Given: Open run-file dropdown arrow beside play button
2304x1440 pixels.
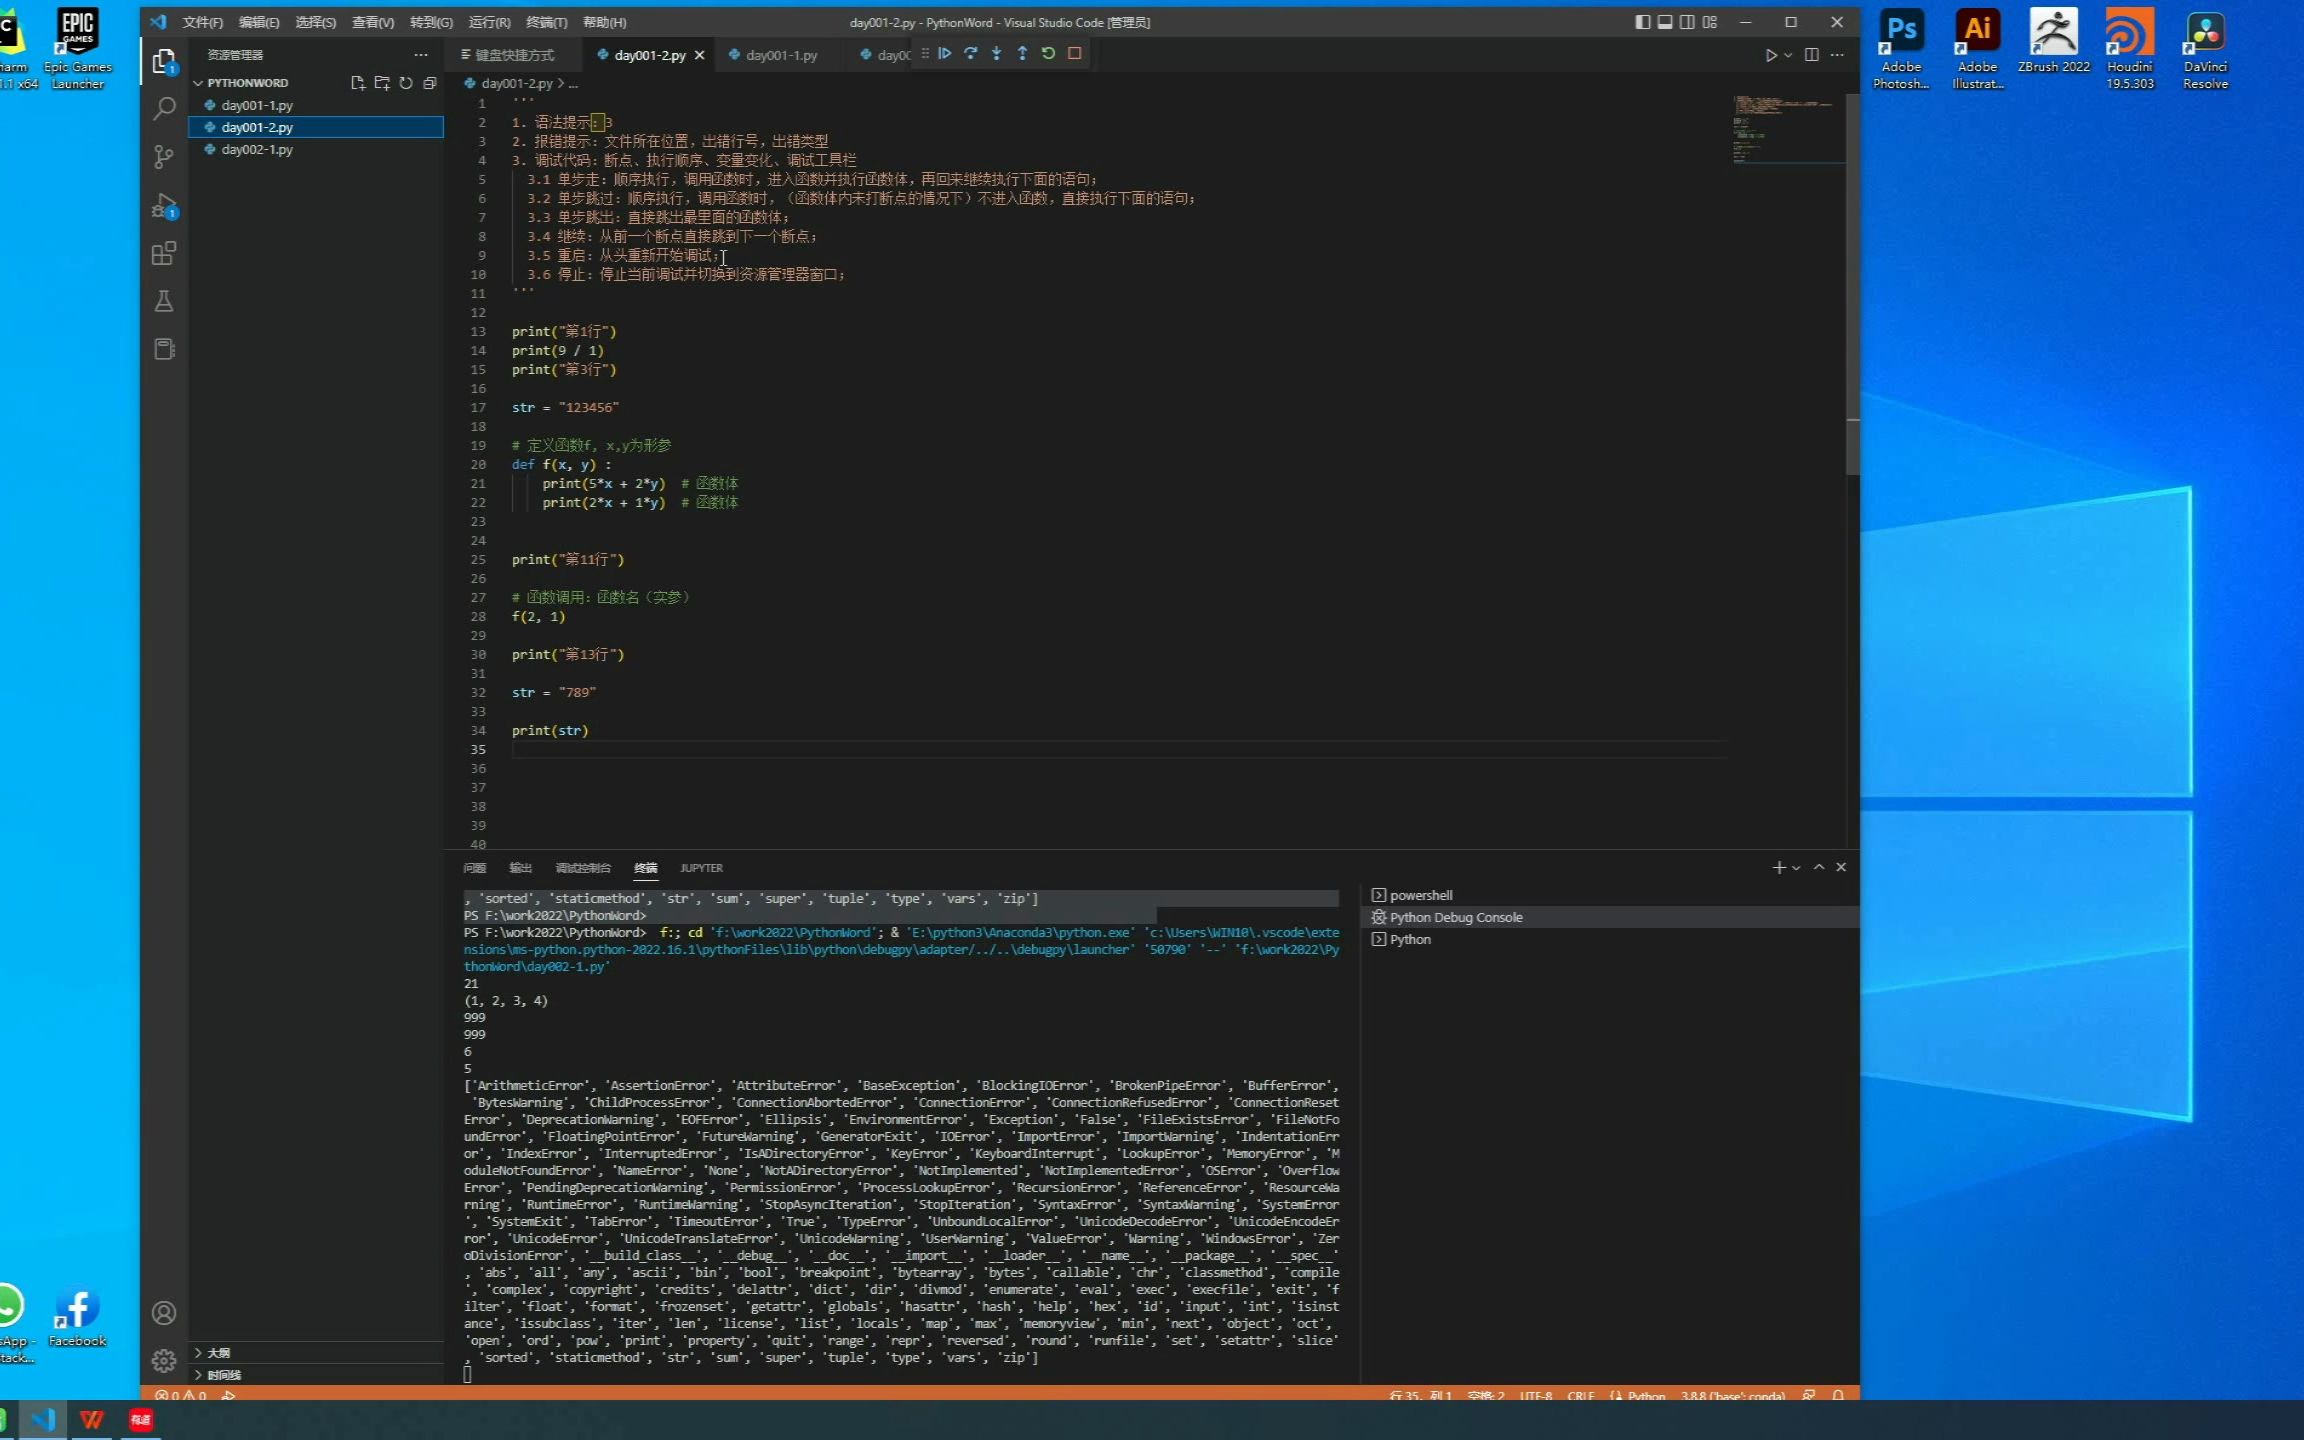Looking at the screenshot, I should pos(1788,56).
